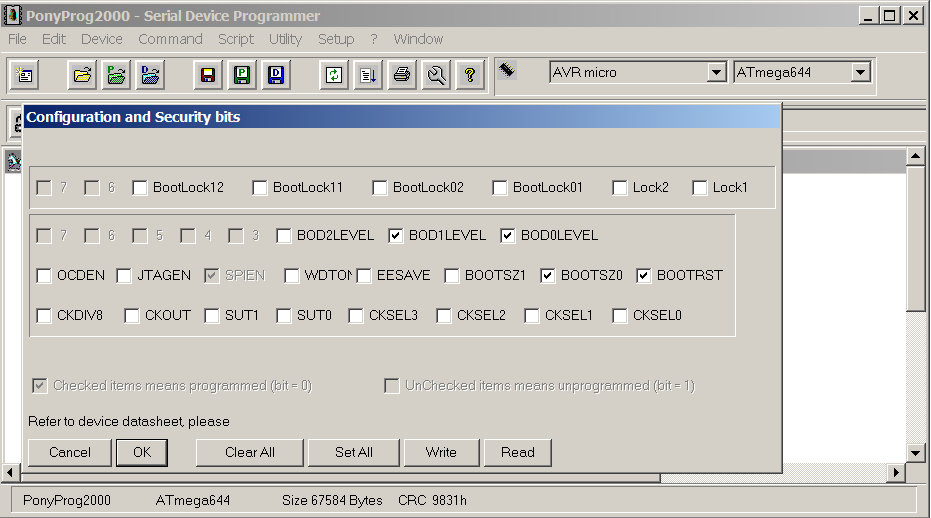Check the BootLock12 checkbox

point(140,188)
